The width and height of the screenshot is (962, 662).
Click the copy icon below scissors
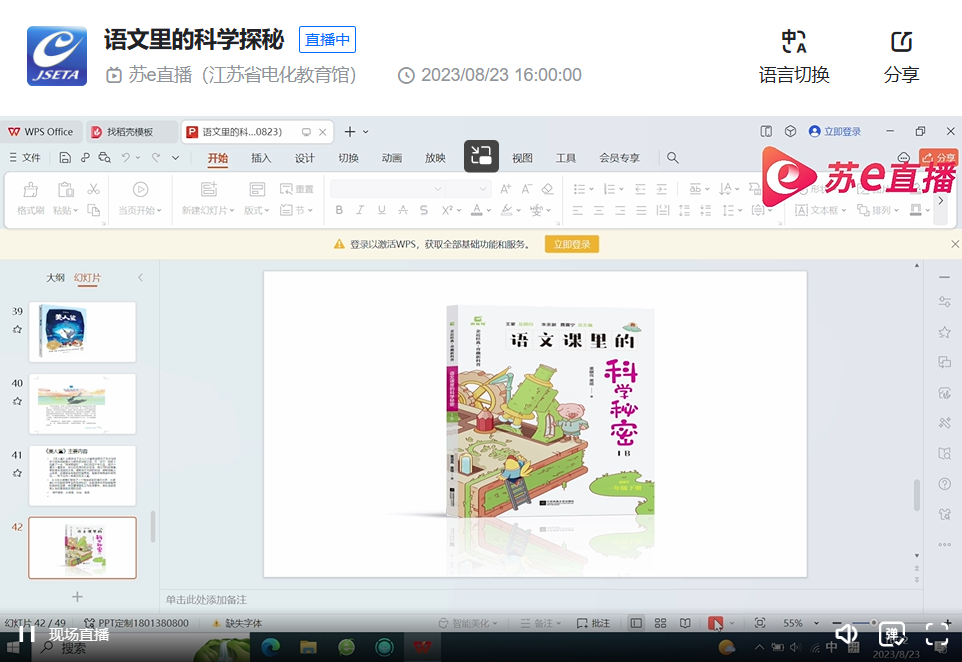point(93,210)
